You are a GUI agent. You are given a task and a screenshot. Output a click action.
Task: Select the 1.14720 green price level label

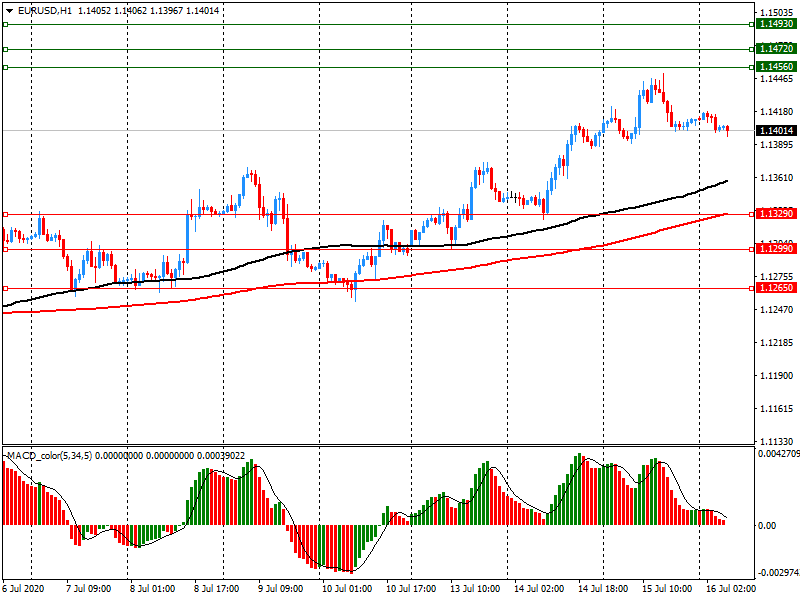point(777,49)
